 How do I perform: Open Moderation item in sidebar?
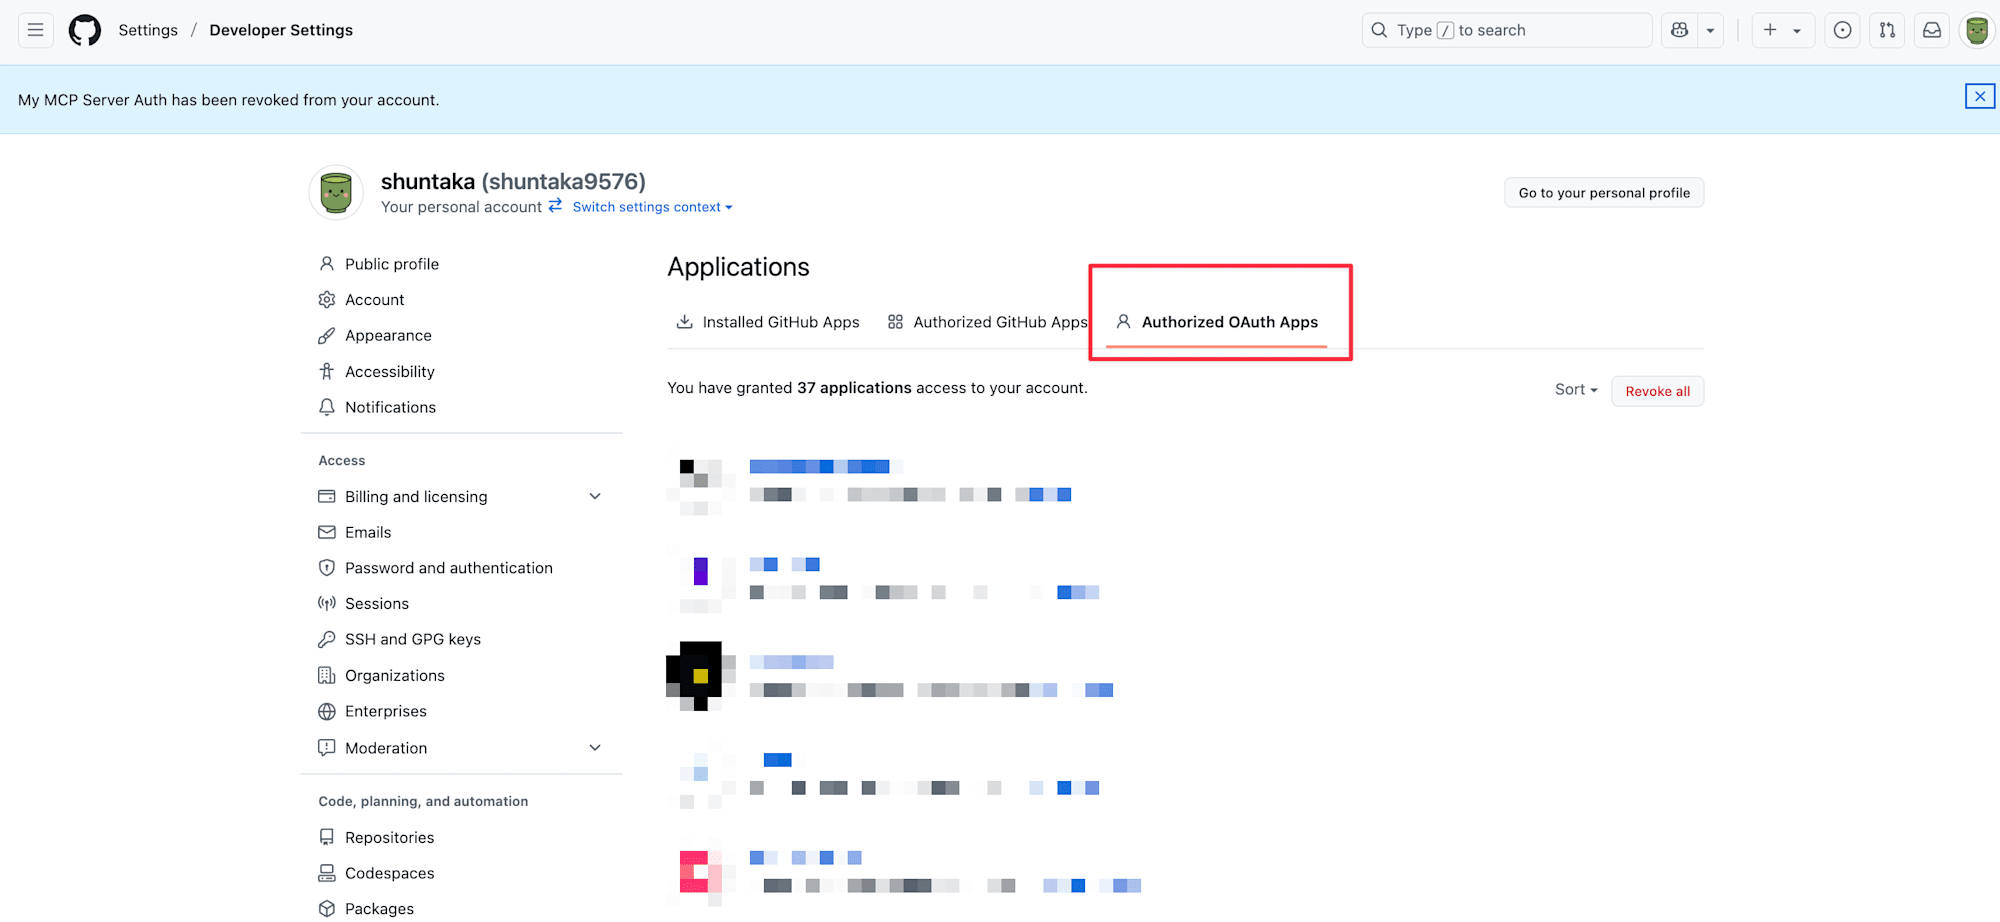pos(385,748)
